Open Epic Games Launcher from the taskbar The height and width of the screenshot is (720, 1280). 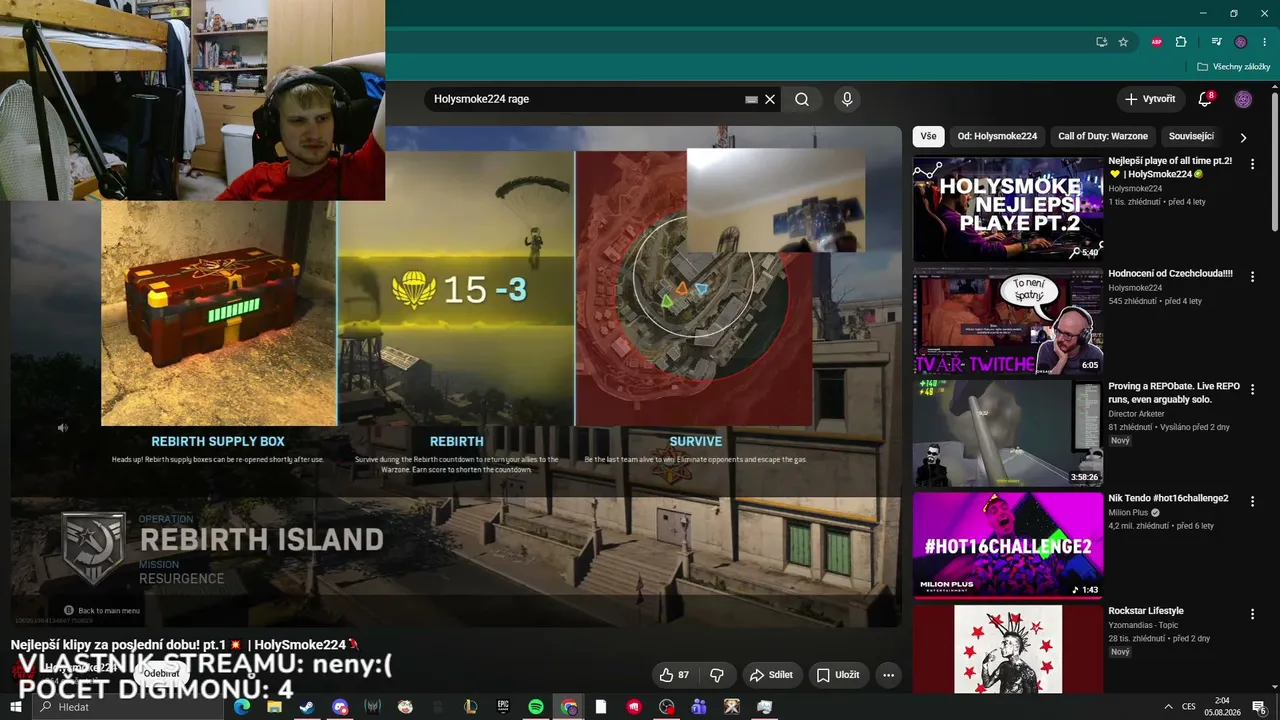(503, 707)
